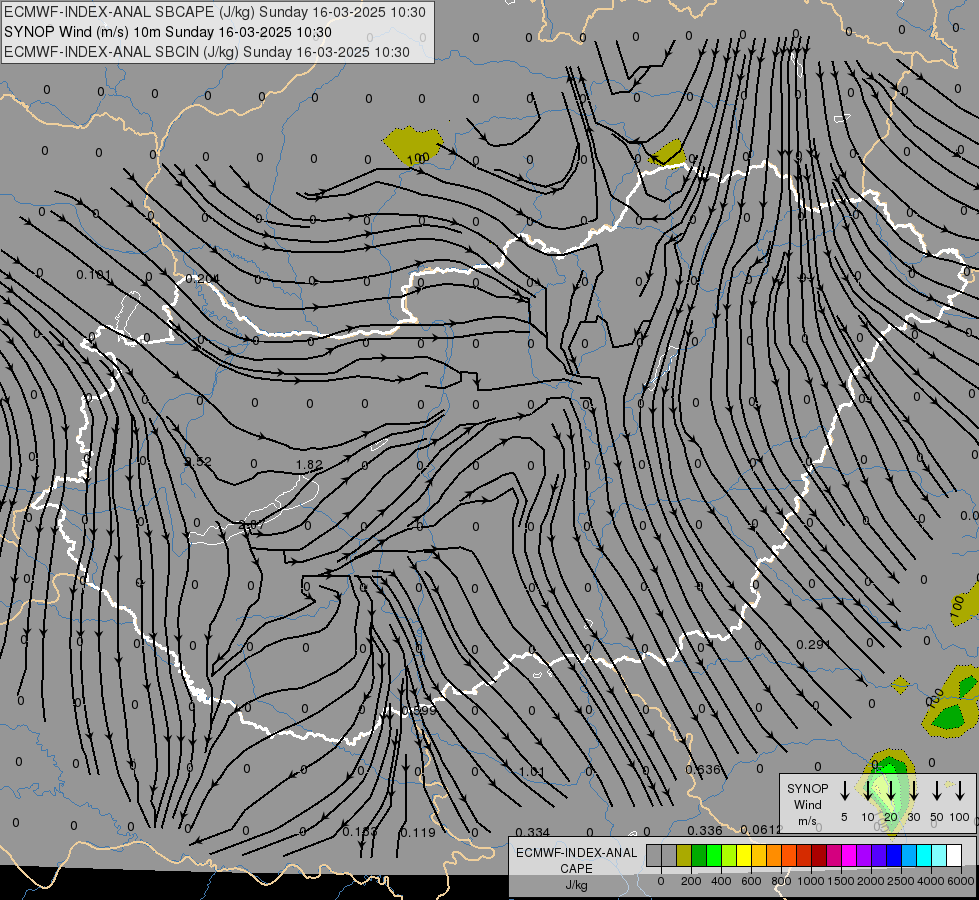Select the olive swatch in CAPE color scale
This screenshot has height=900, width=979.
point(684,856)
